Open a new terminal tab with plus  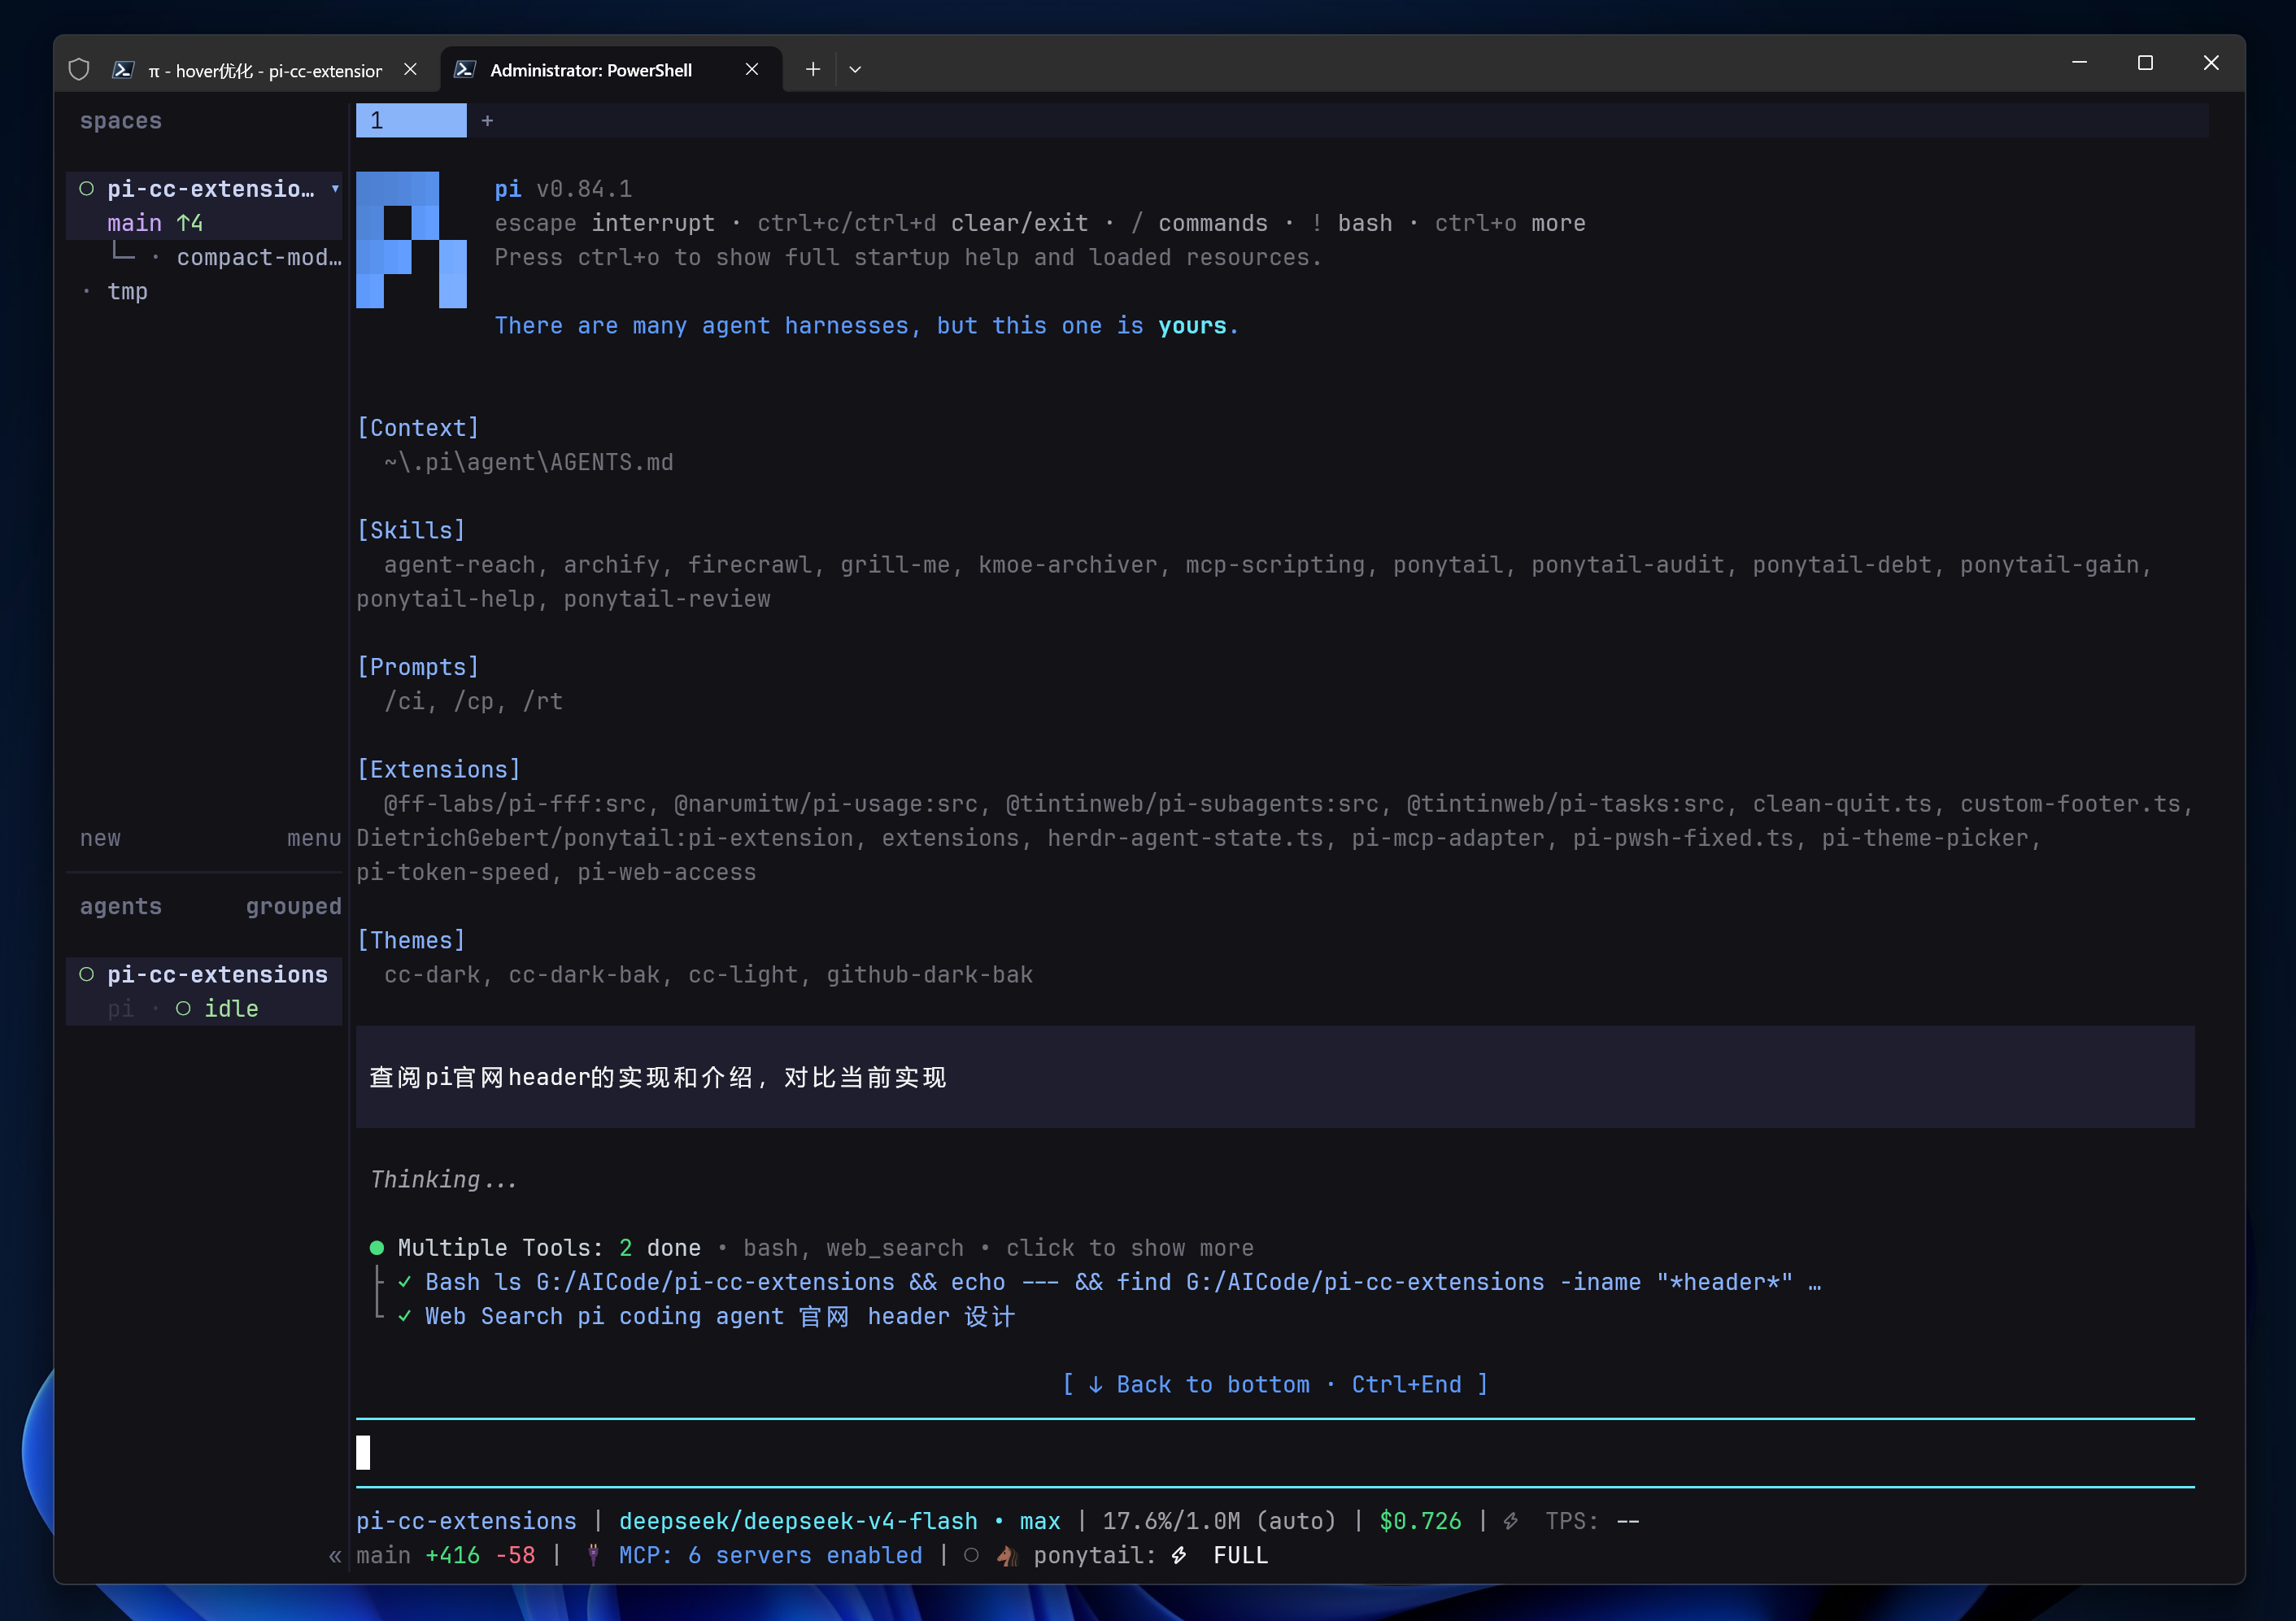coord(813,69)
